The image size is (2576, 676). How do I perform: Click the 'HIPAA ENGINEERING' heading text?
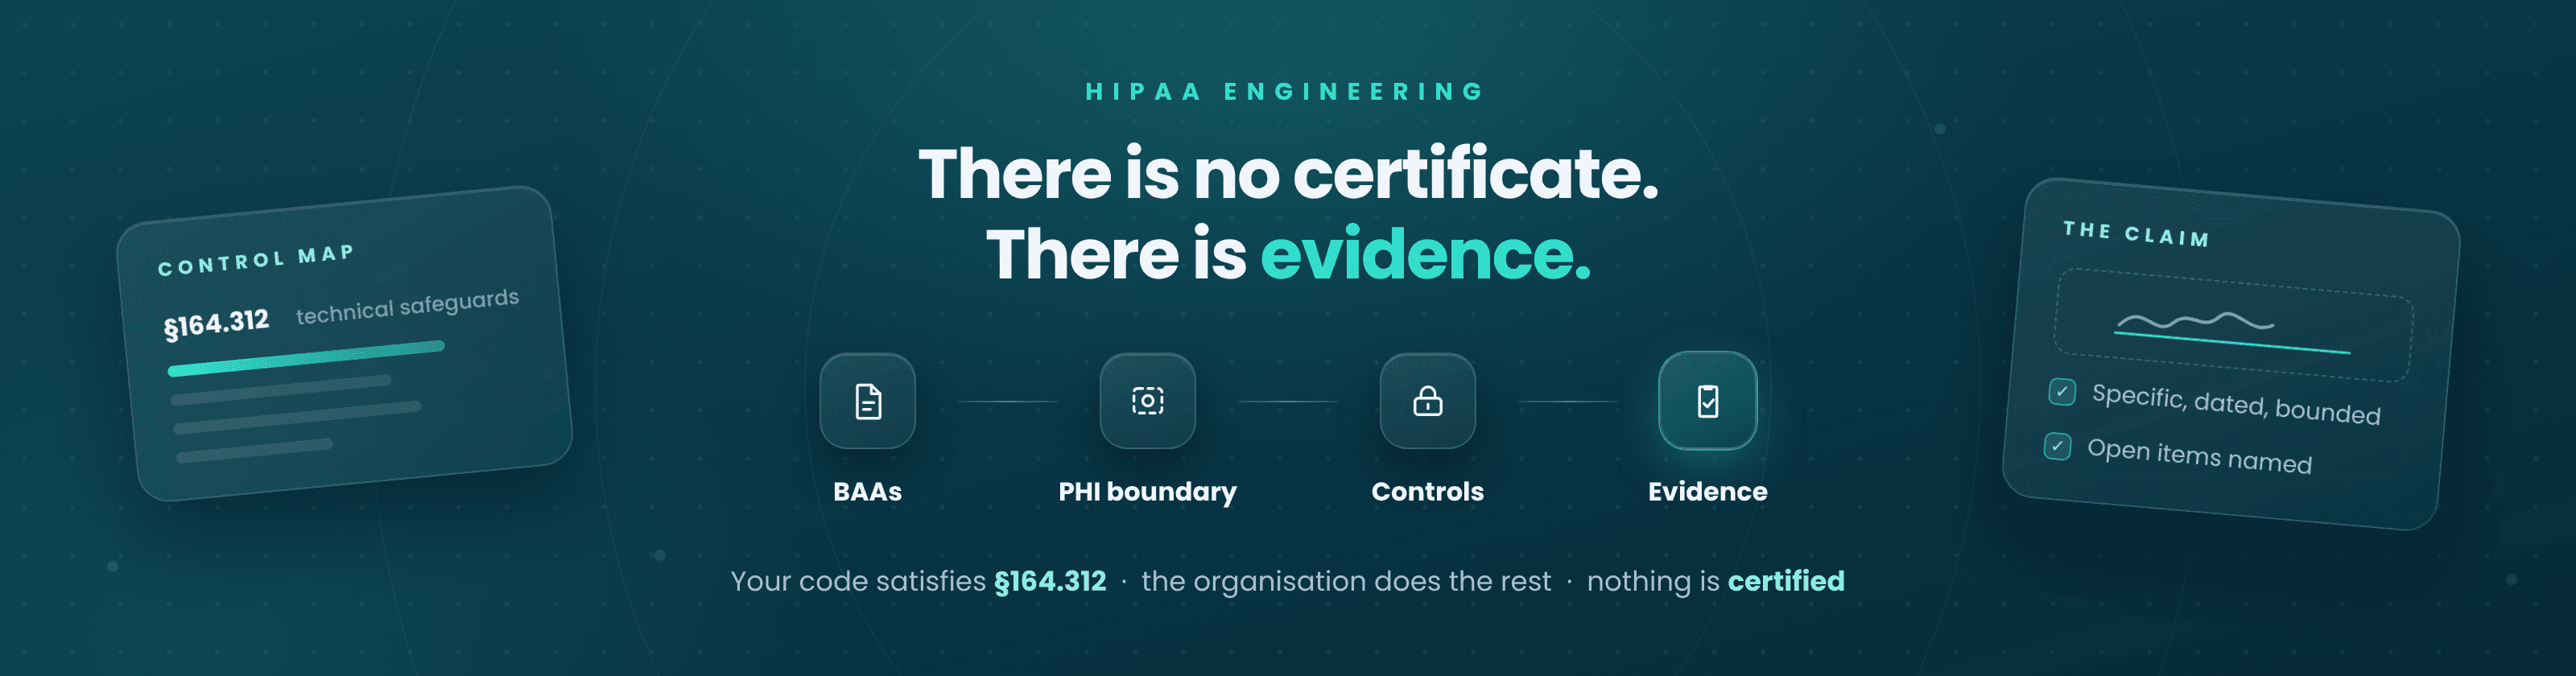(1286, 92)
